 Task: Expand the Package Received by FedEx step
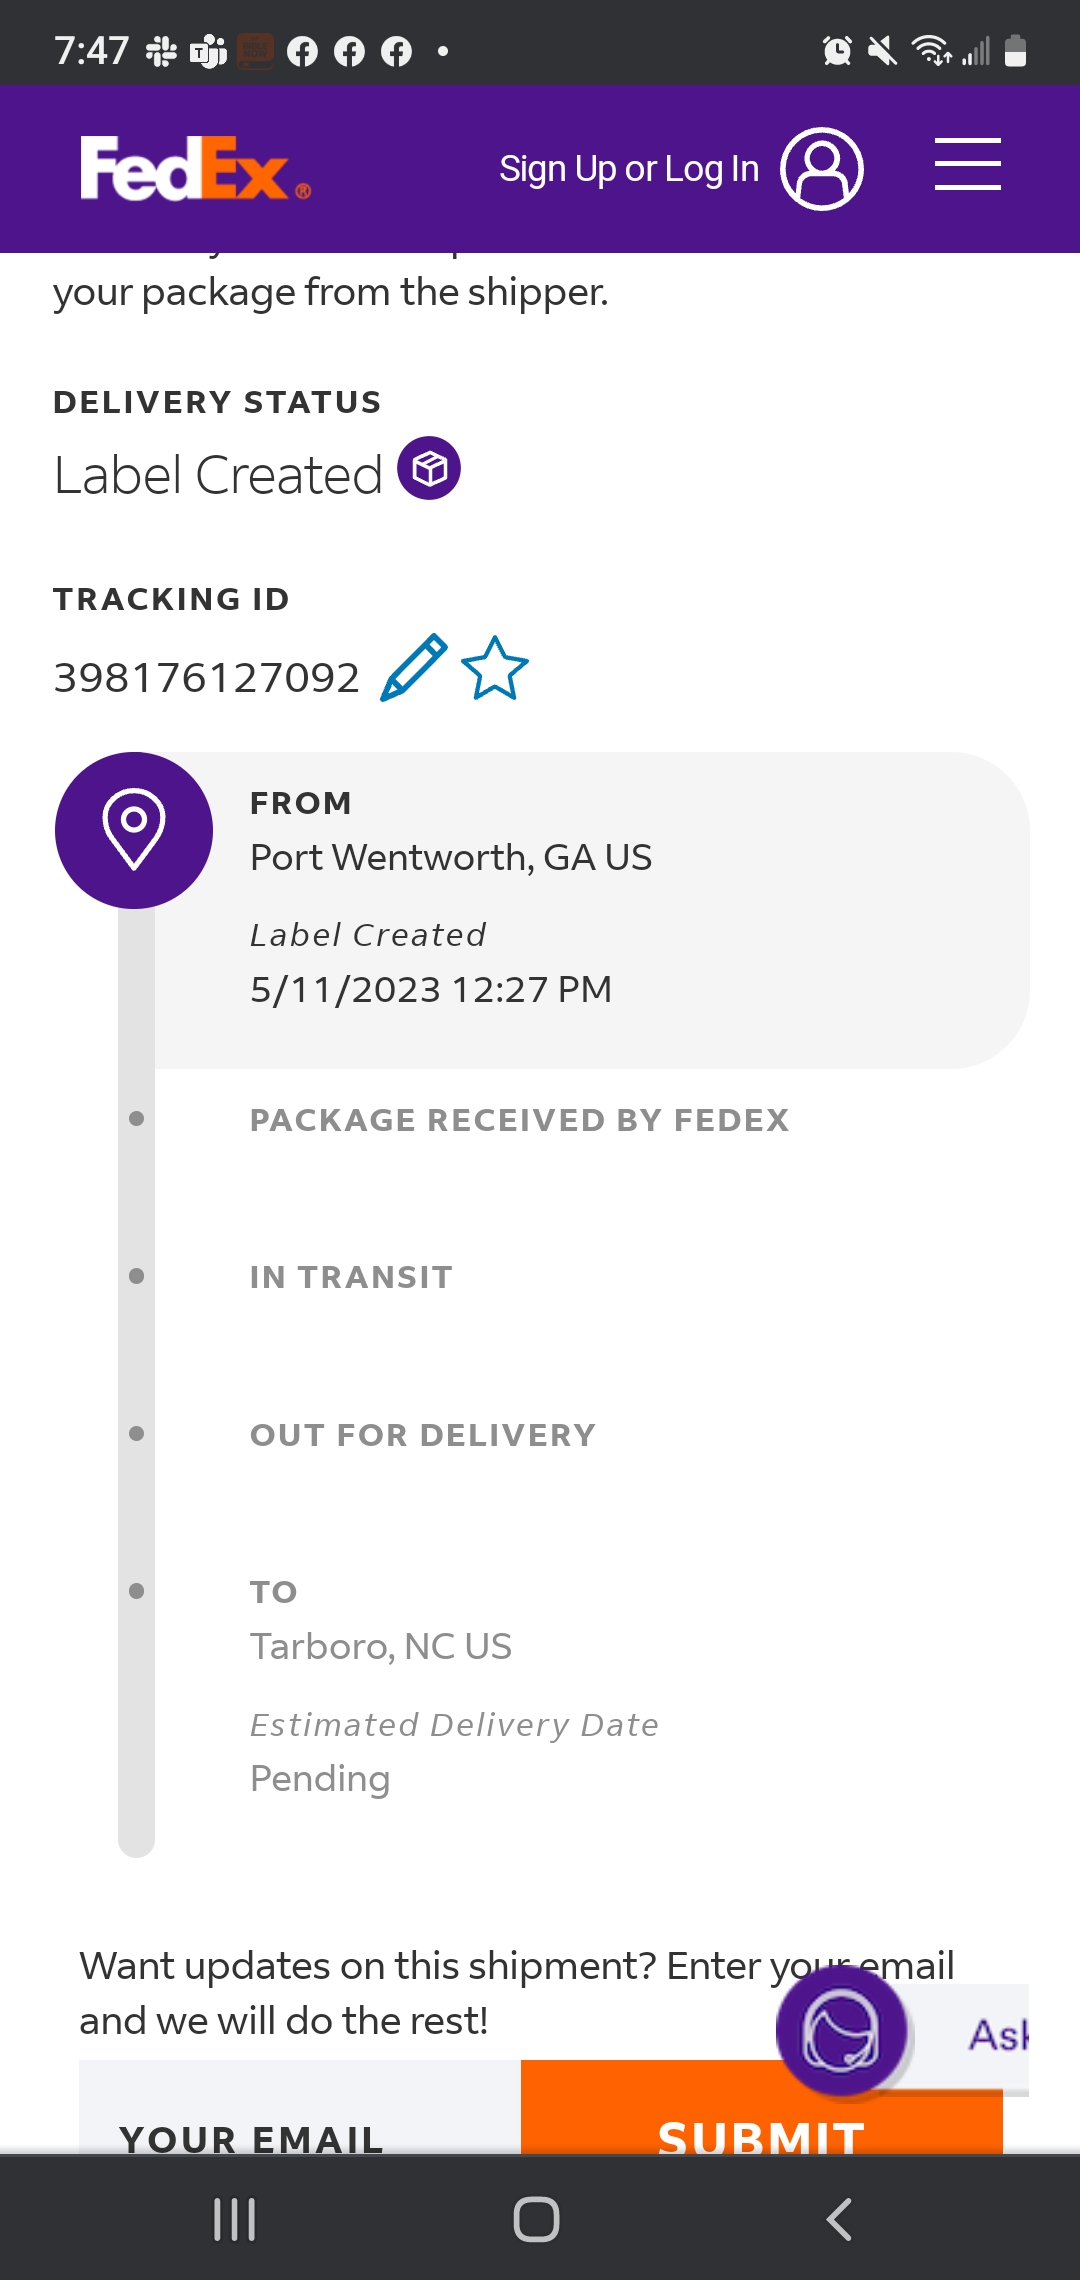519,1120
